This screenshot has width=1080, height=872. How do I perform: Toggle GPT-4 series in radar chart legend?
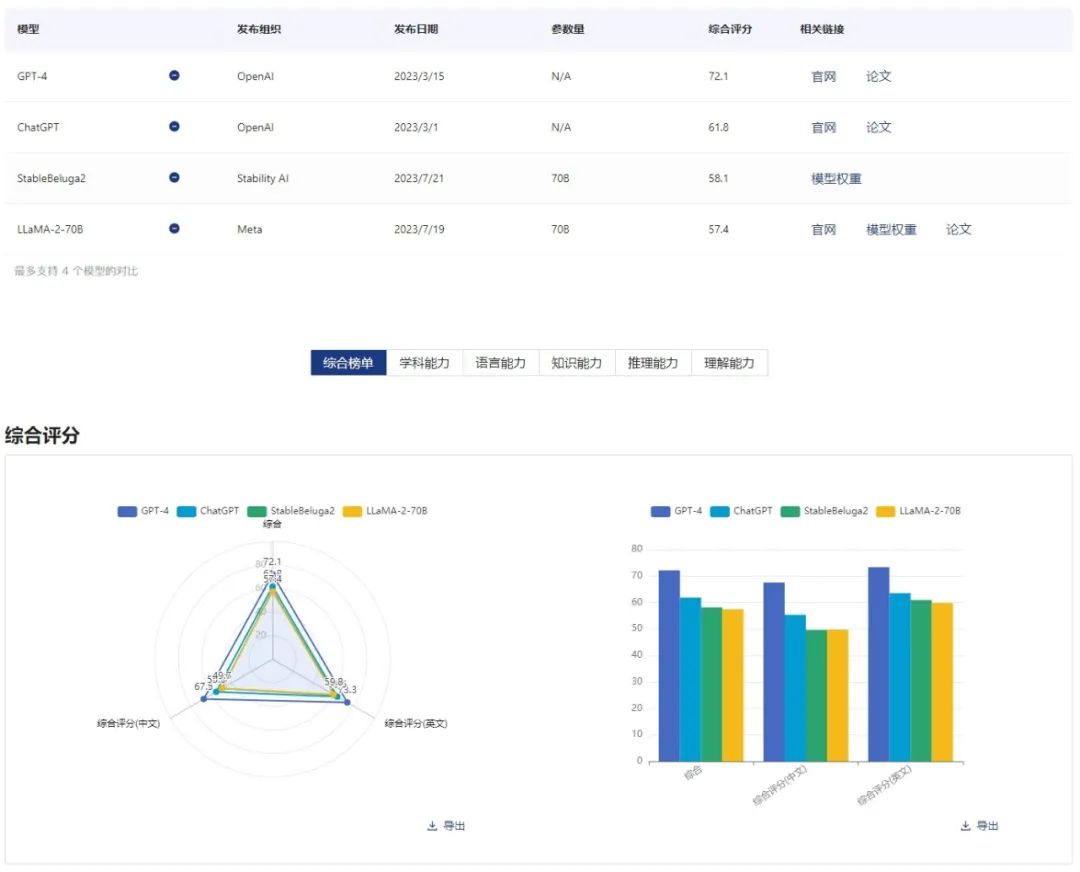coord(143,511)
